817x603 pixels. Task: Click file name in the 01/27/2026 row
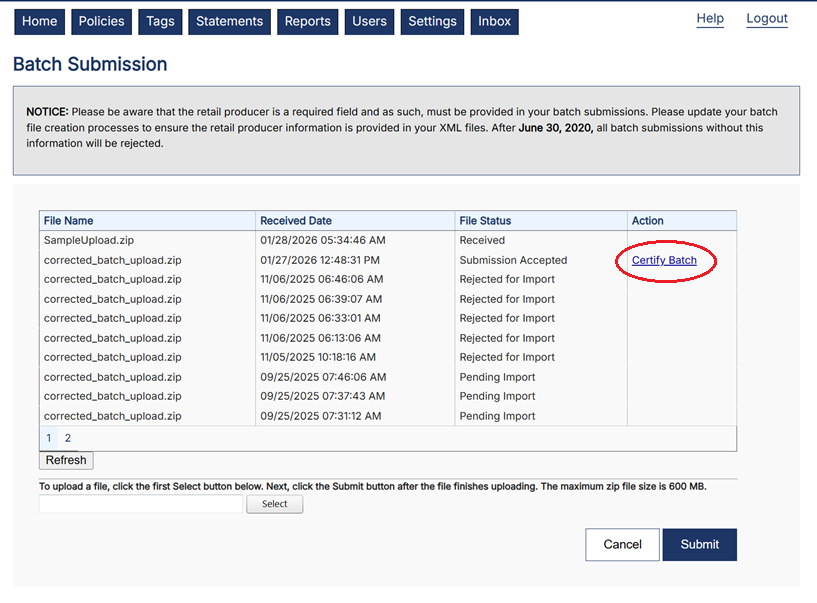pos(113,260)
